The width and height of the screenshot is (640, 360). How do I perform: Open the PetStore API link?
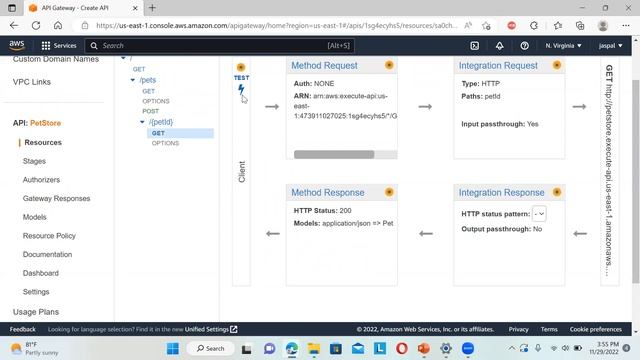point(45,123)
